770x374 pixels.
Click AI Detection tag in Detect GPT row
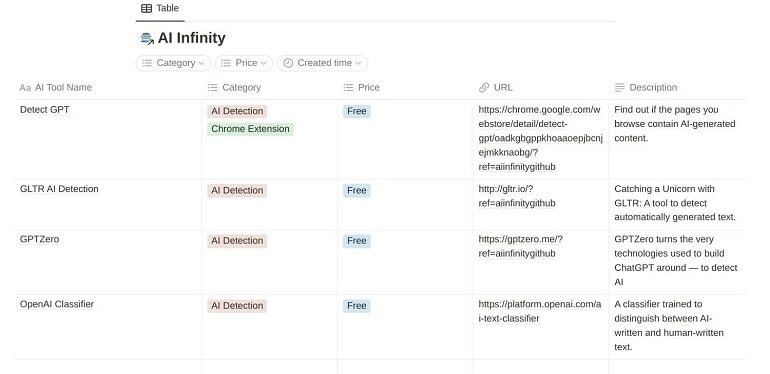(x=237, y=111)
